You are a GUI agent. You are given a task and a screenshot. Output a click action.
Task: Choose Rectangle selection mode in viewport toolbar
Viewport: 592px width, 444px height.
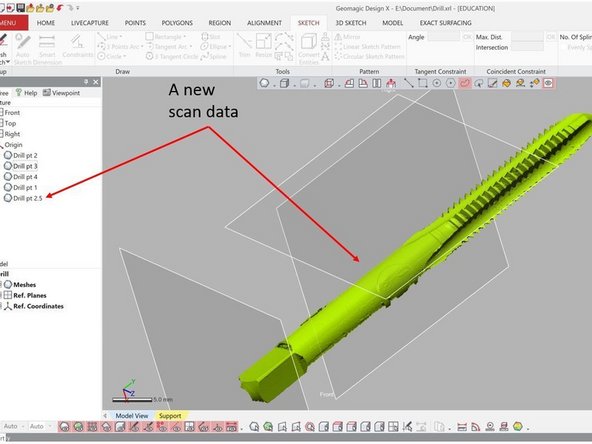(422, 83)
